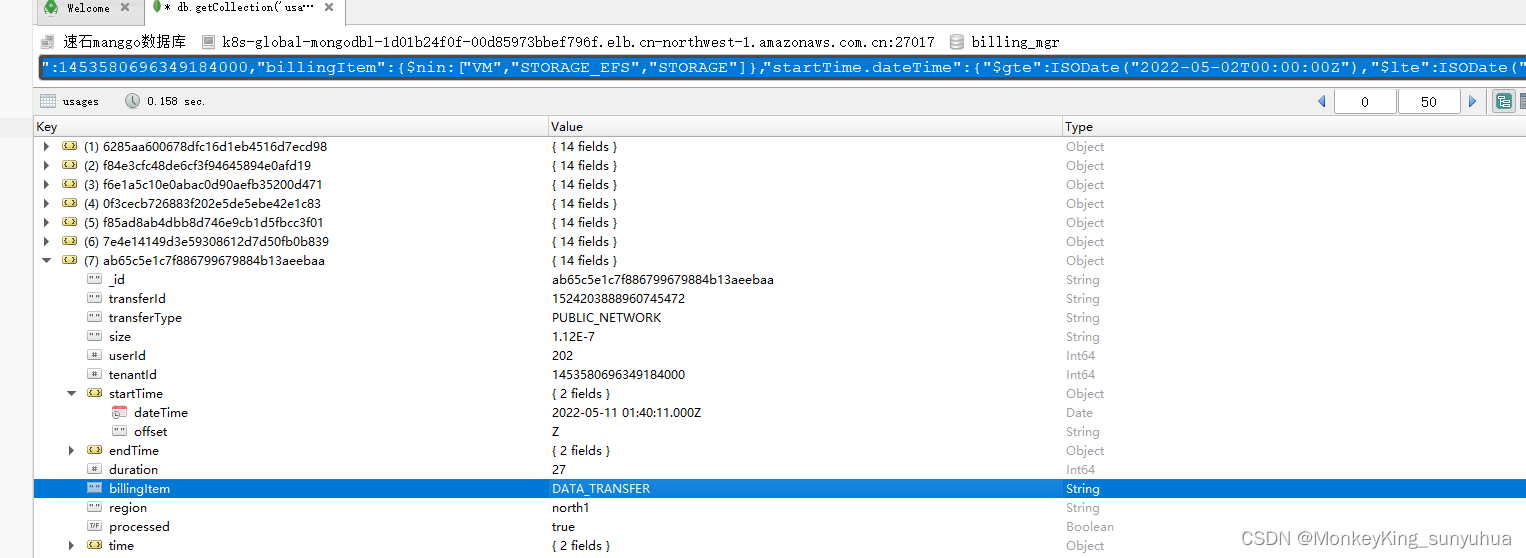Screen dimensions: 1526x558
Task: Click the host computer icon beside k8s-global address
Action: click(208, 42)
